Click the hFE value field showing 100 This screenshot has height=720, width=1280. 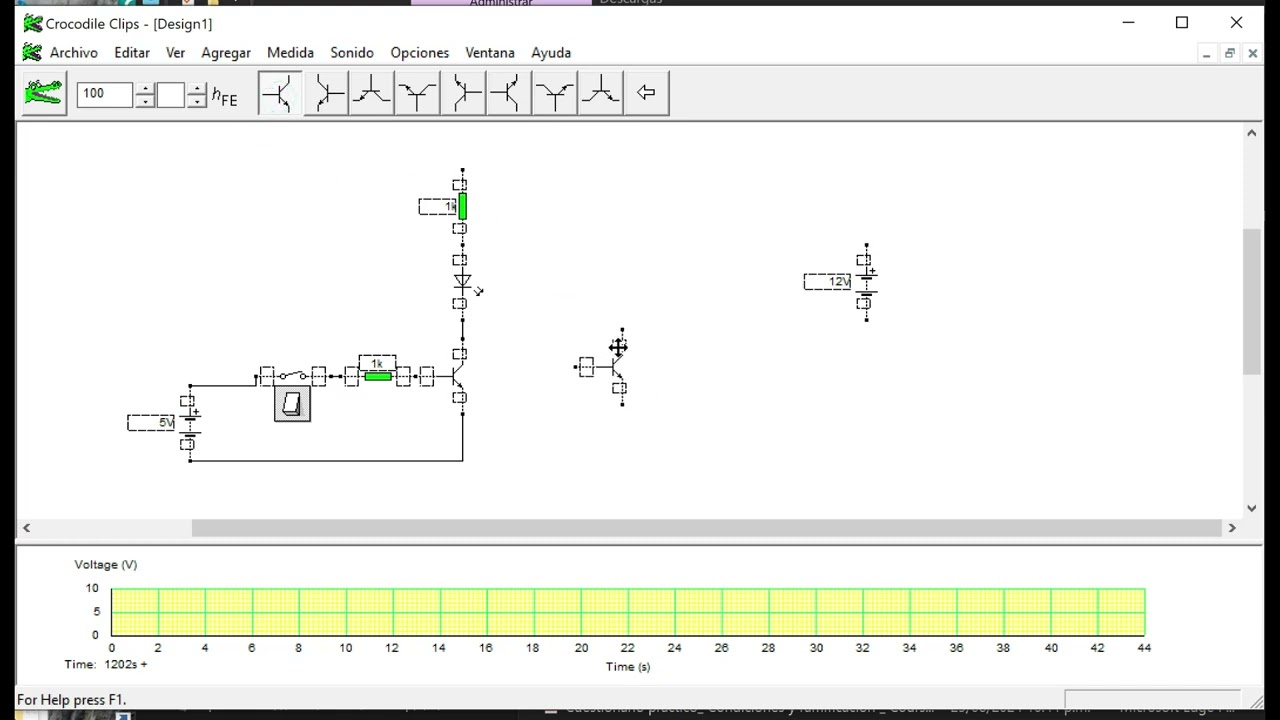pos(104,94)
